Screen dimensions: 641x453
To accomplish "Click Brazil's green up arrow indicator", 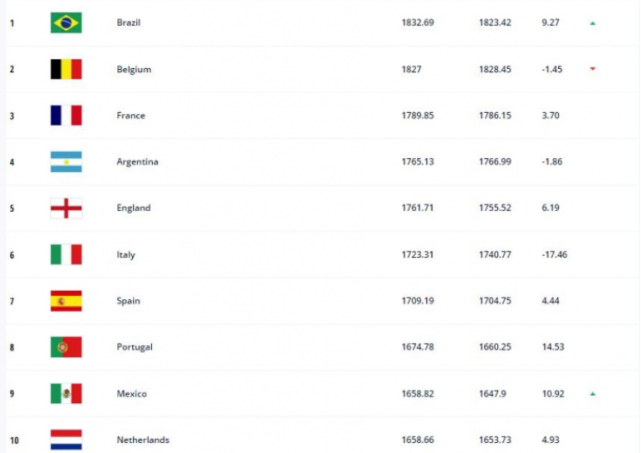I will click(x=592, y=23).
